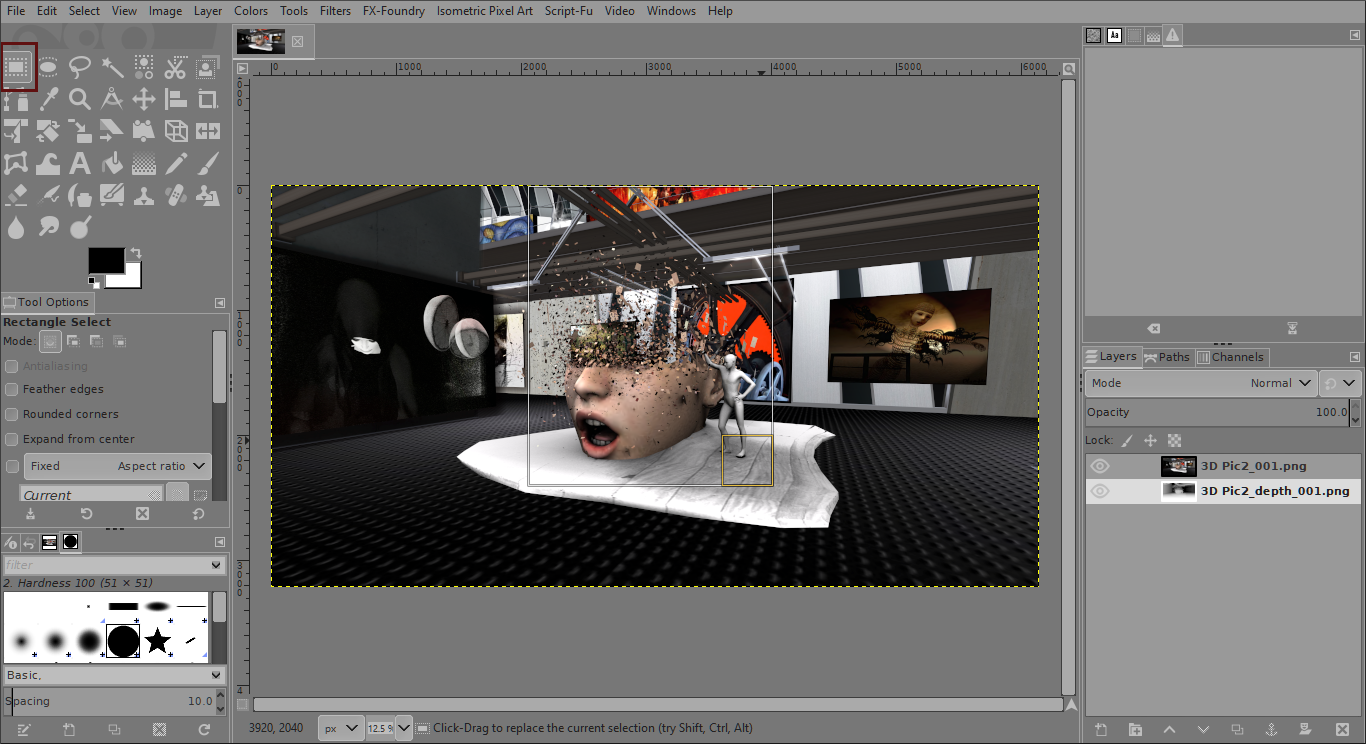Select the Eraser tool

point(16,195)
